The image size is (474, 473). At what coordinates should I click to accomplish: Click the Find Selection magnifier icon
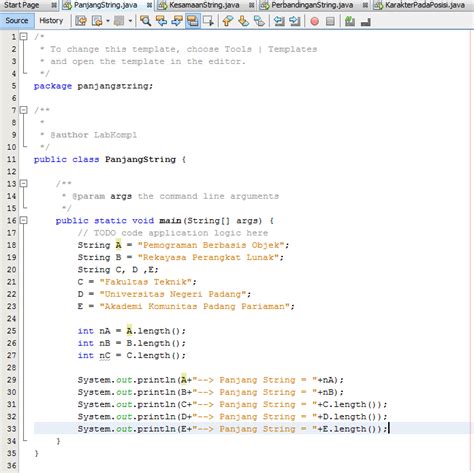point(145,21)
